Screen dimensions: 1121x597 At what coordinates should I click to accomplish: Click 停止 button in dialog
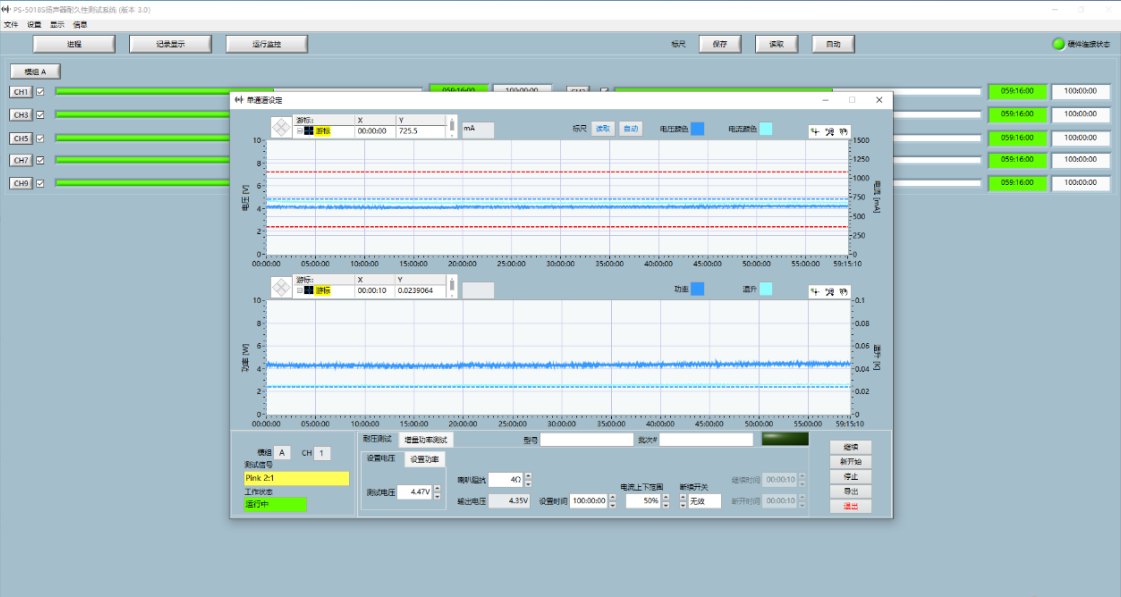[x=851, y=477]
